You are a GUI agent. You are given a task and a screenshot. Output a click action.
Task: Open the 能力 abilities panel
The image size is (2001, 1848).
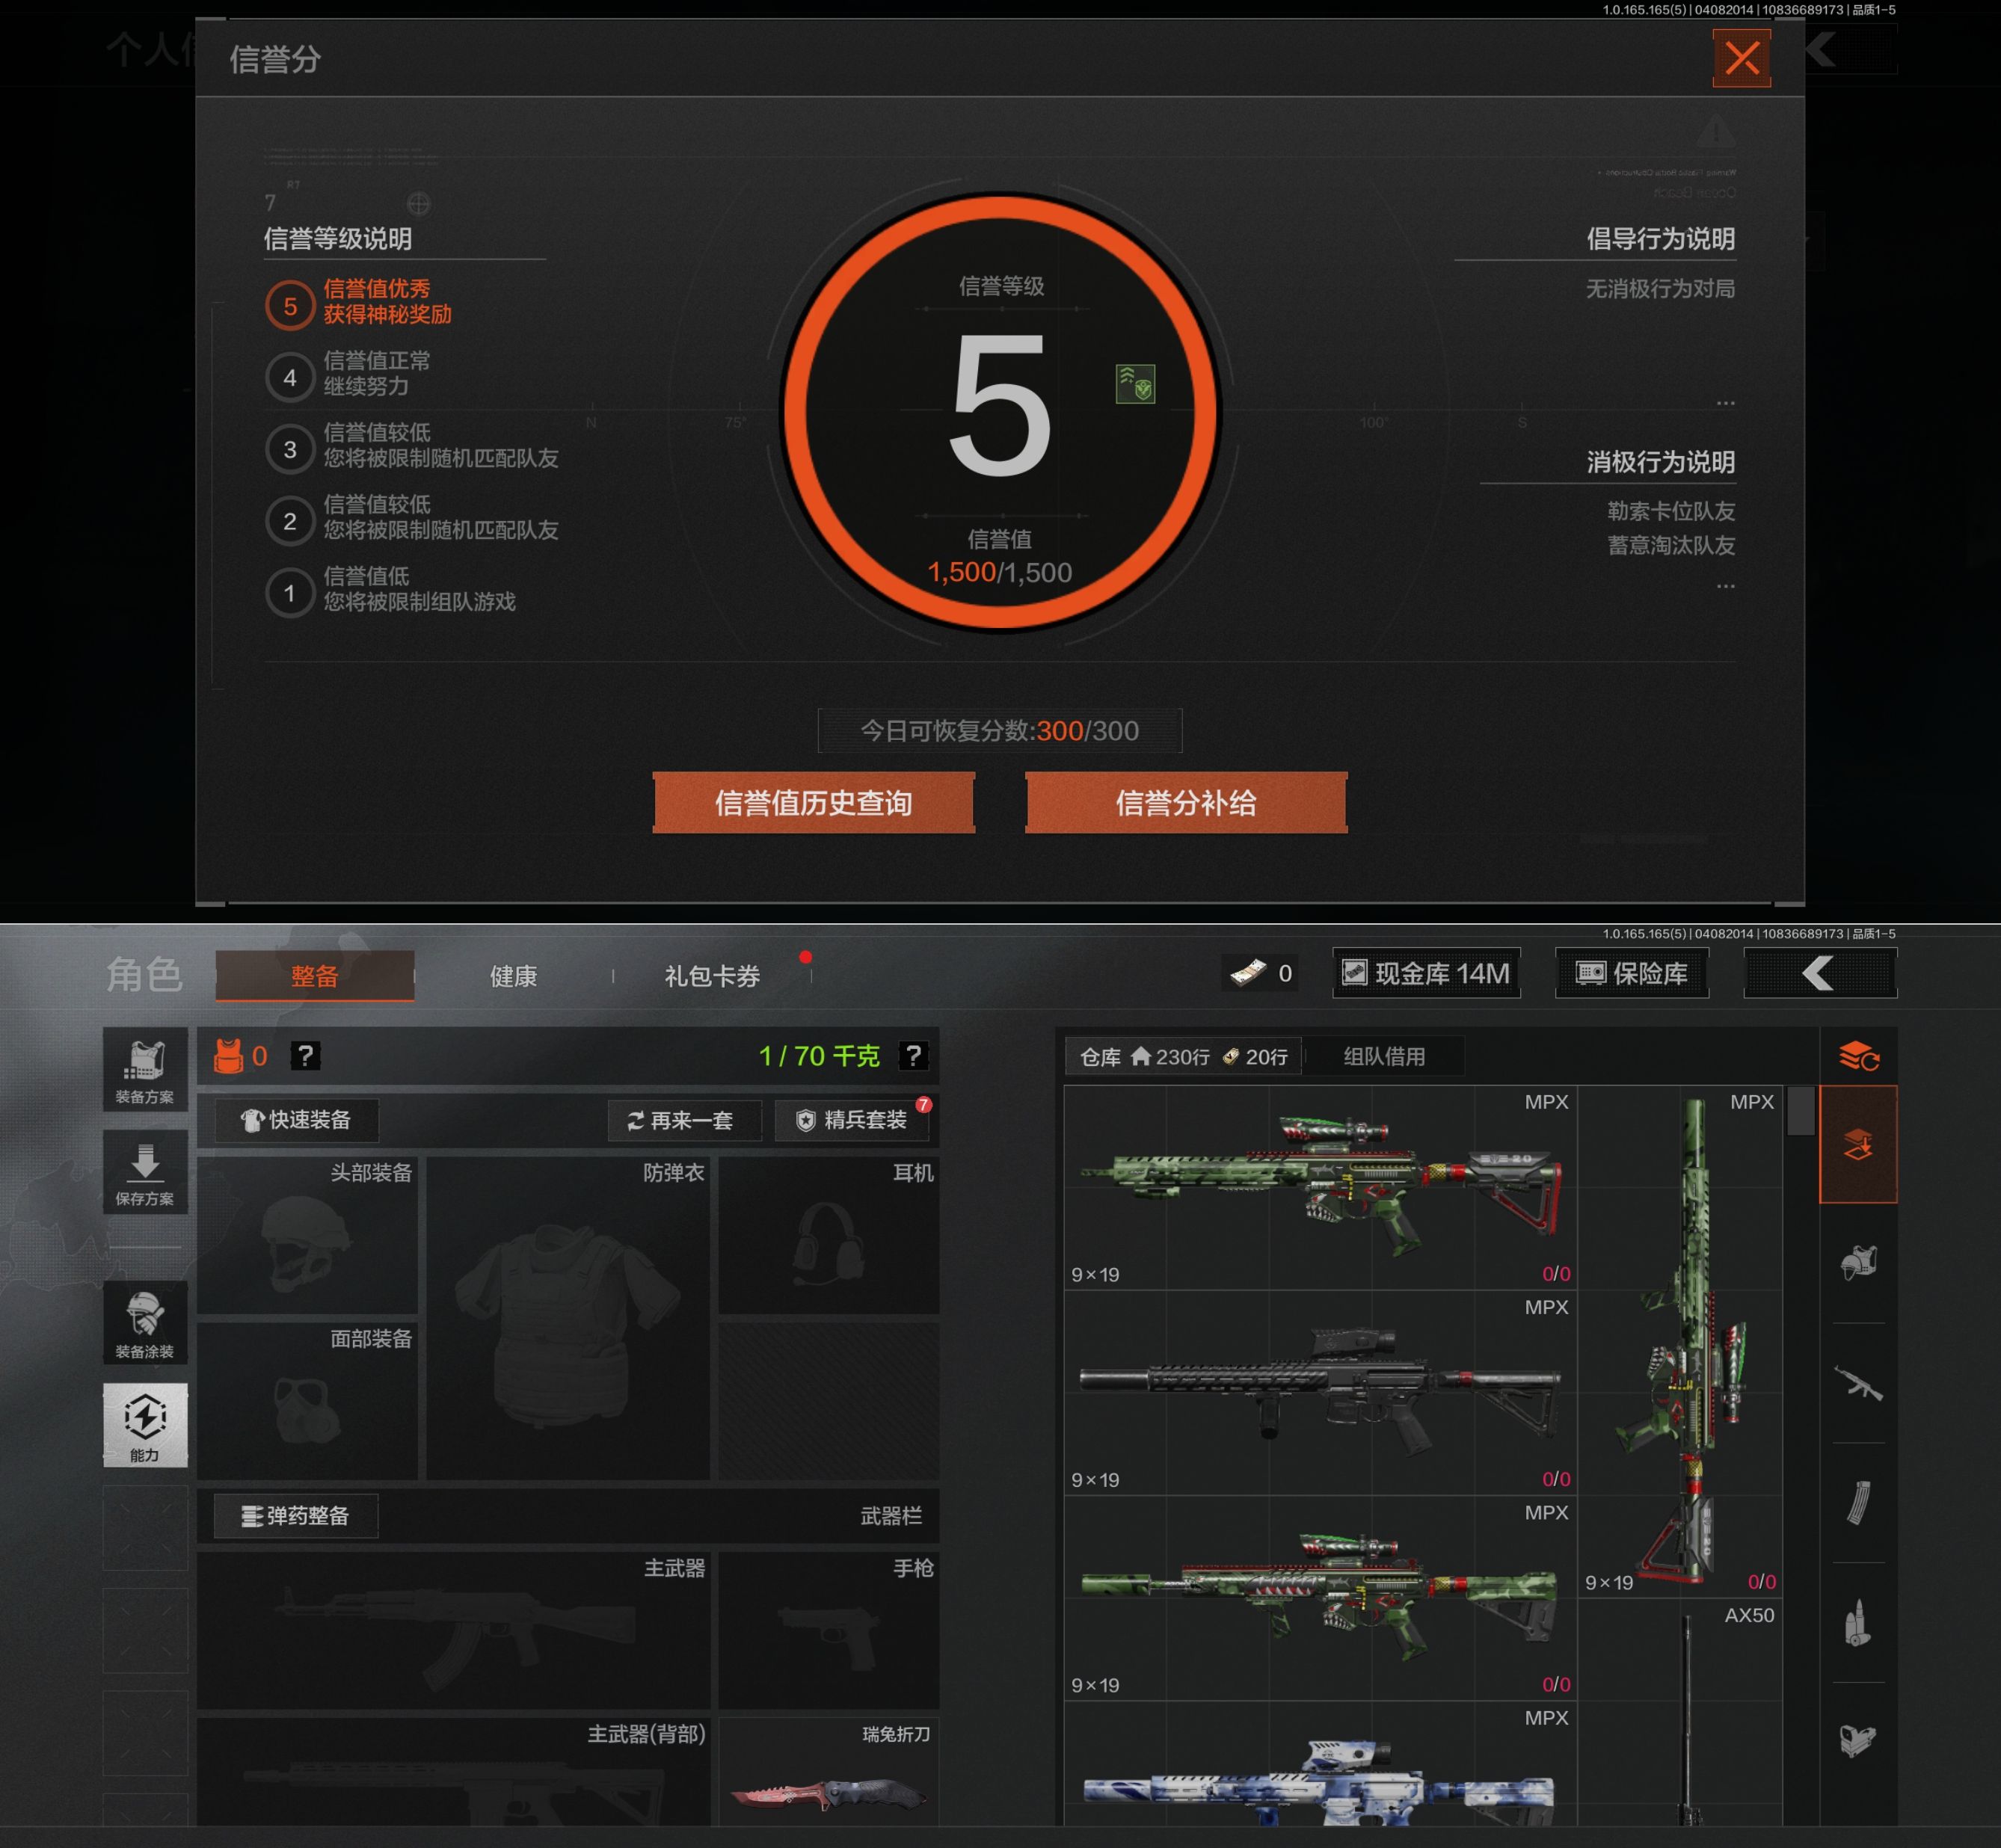click(x=145, y=1425)
